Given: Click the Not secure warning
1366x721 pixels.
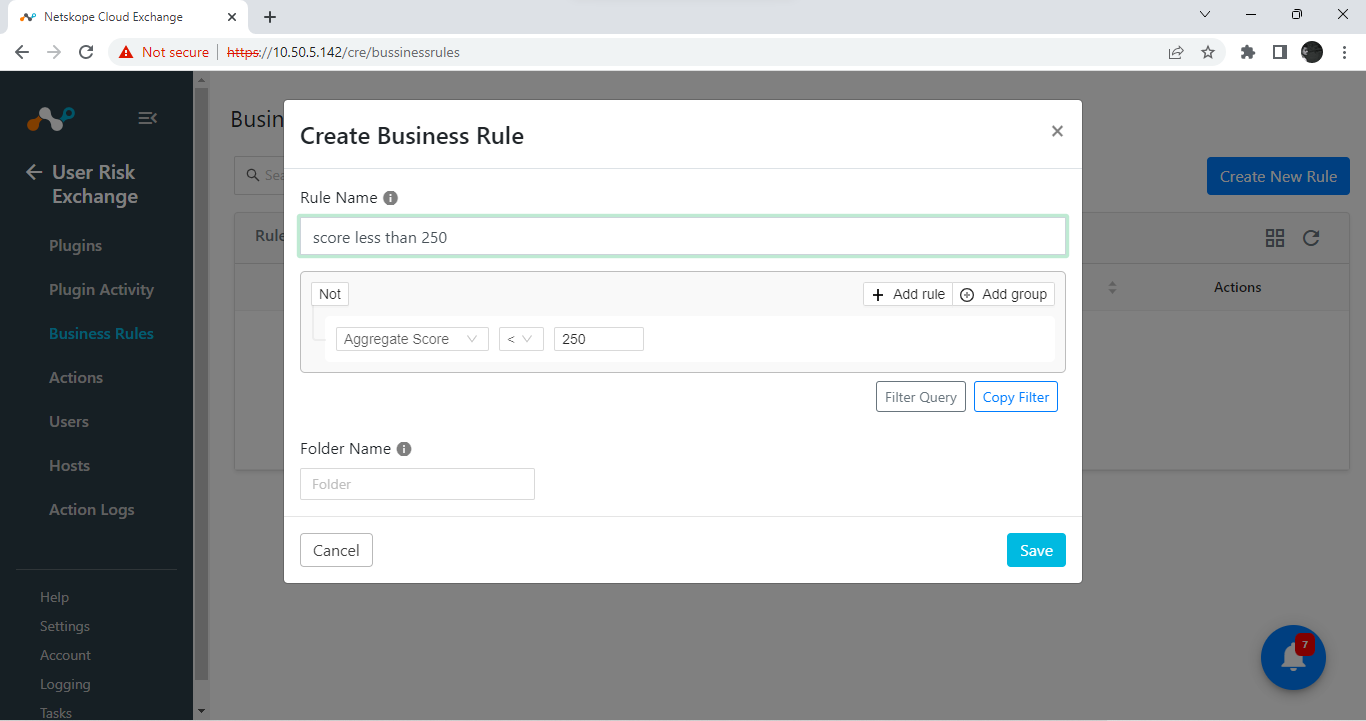Looking at the screenshot, I should click(164, 52).
